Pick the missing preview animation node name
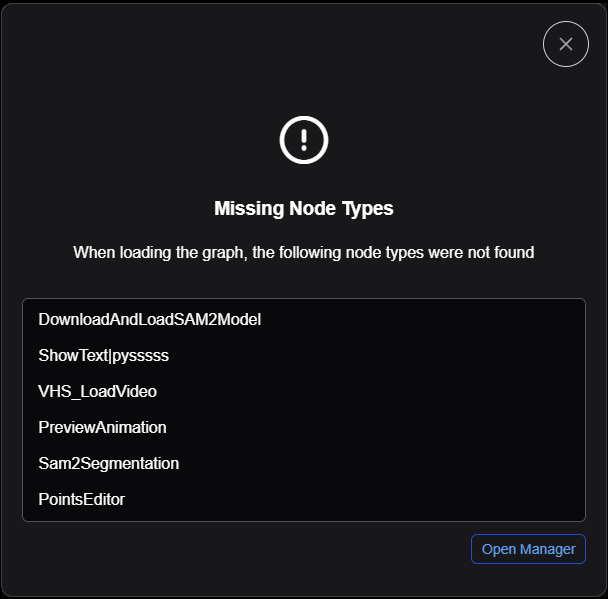This screenshot has height=599, width=608. (x=103, y=428)
